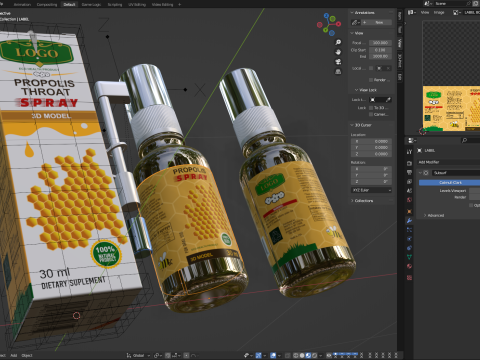This screenshot has height=360, width=480.
Task: Open the Scene properties tab
Action: pyautogui.click(x=409, y=191)
